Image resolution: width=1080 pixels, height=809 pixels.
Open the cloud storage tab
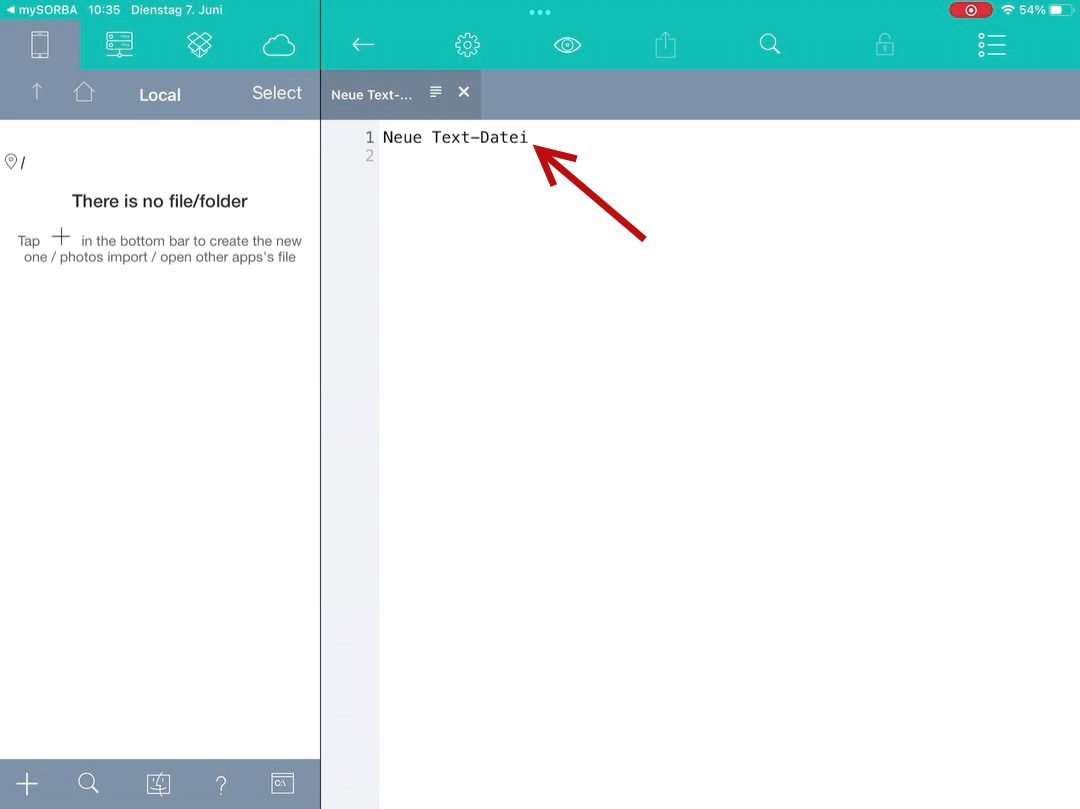click(279, 45)
